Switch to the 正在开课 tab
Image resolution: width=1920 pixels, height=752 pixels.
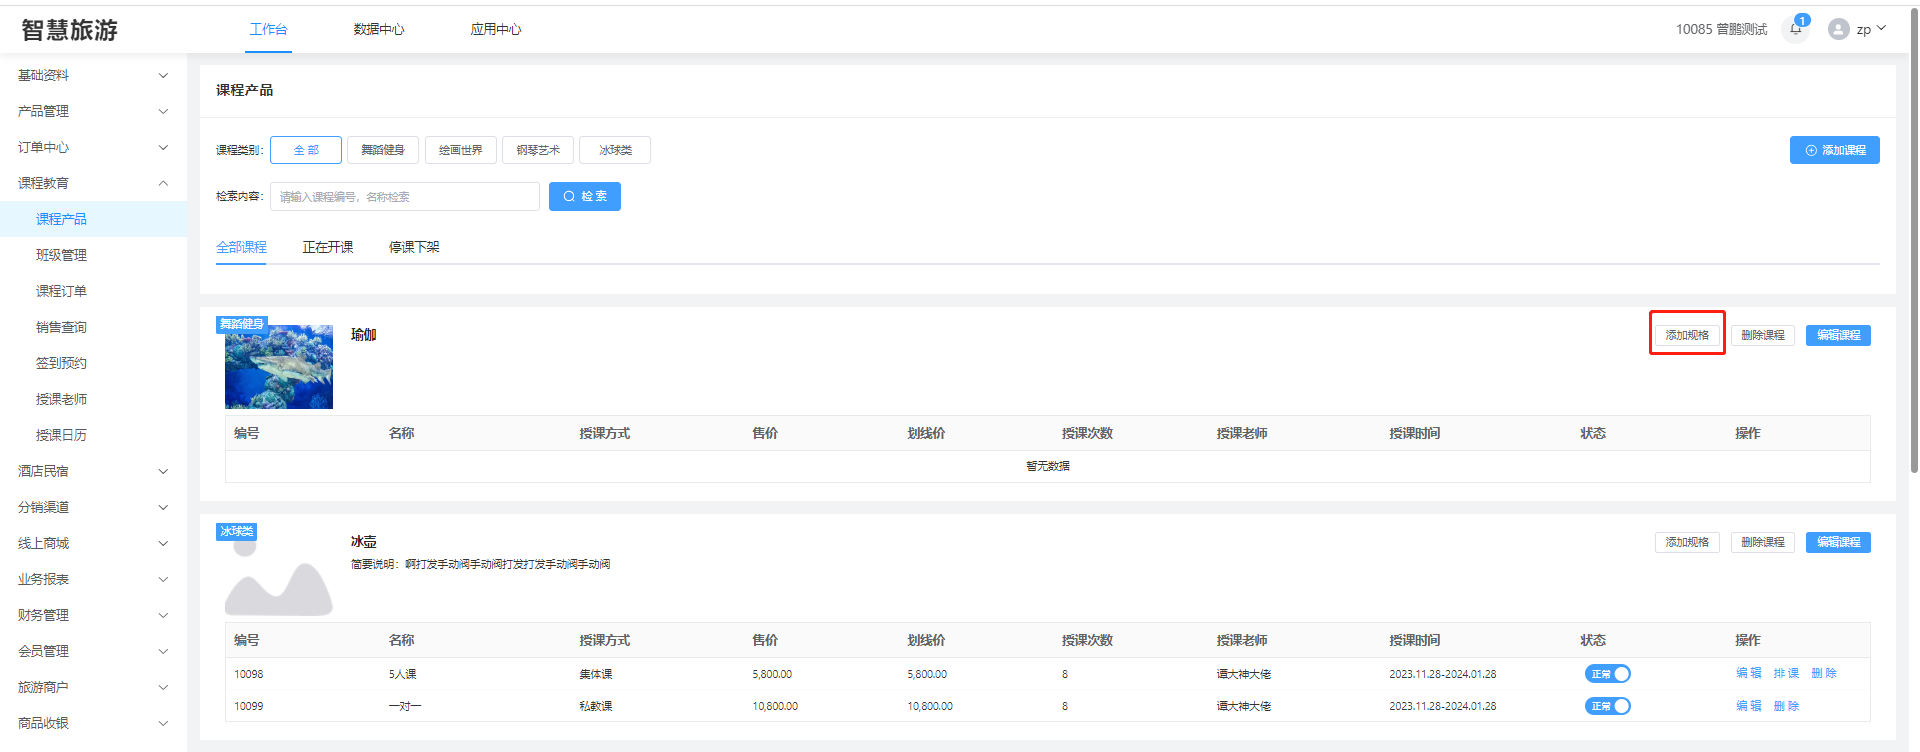point(328,247)
